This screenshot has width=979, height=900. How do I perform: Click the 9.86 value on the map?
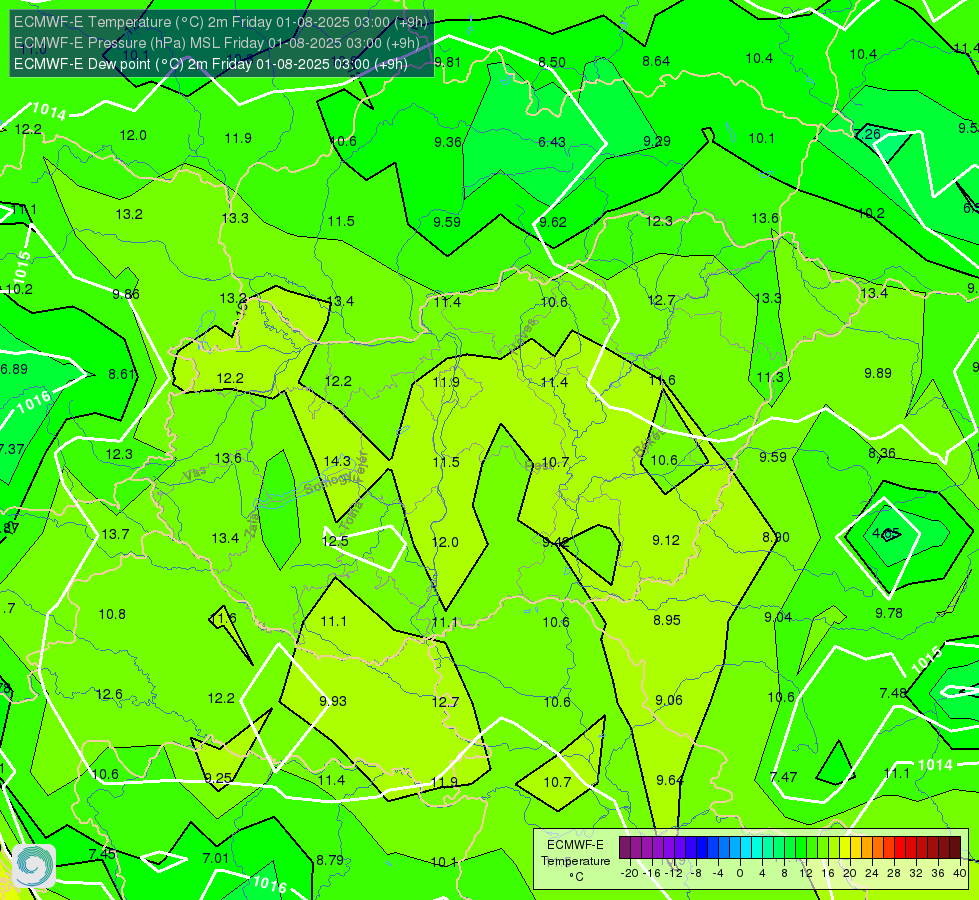tap(125, 294)
